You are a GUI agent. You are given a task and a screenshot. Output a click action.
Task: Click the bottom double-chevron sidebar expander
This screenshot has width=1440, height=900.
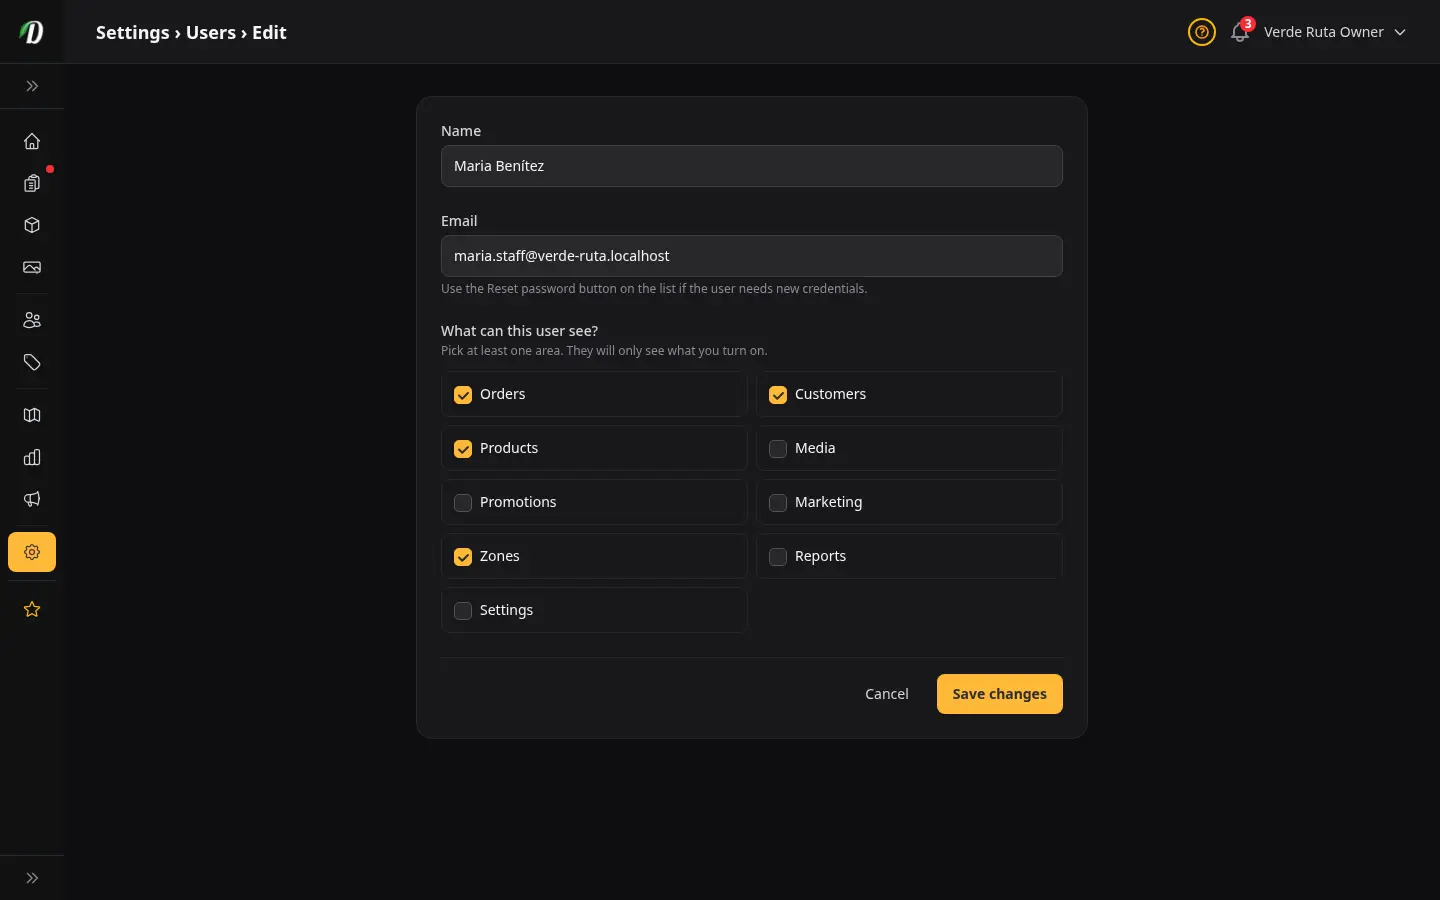[32, 878]
